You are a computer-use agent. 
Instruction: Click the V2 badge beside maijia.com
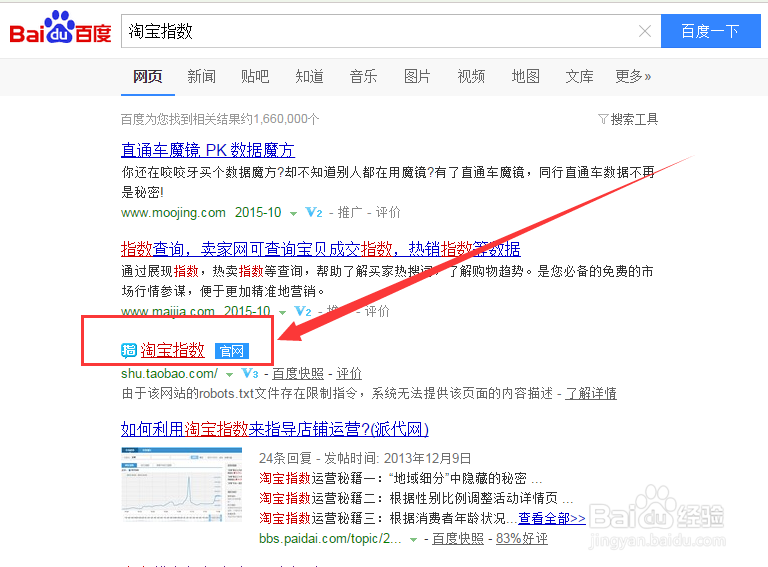(x=303, y=311)
